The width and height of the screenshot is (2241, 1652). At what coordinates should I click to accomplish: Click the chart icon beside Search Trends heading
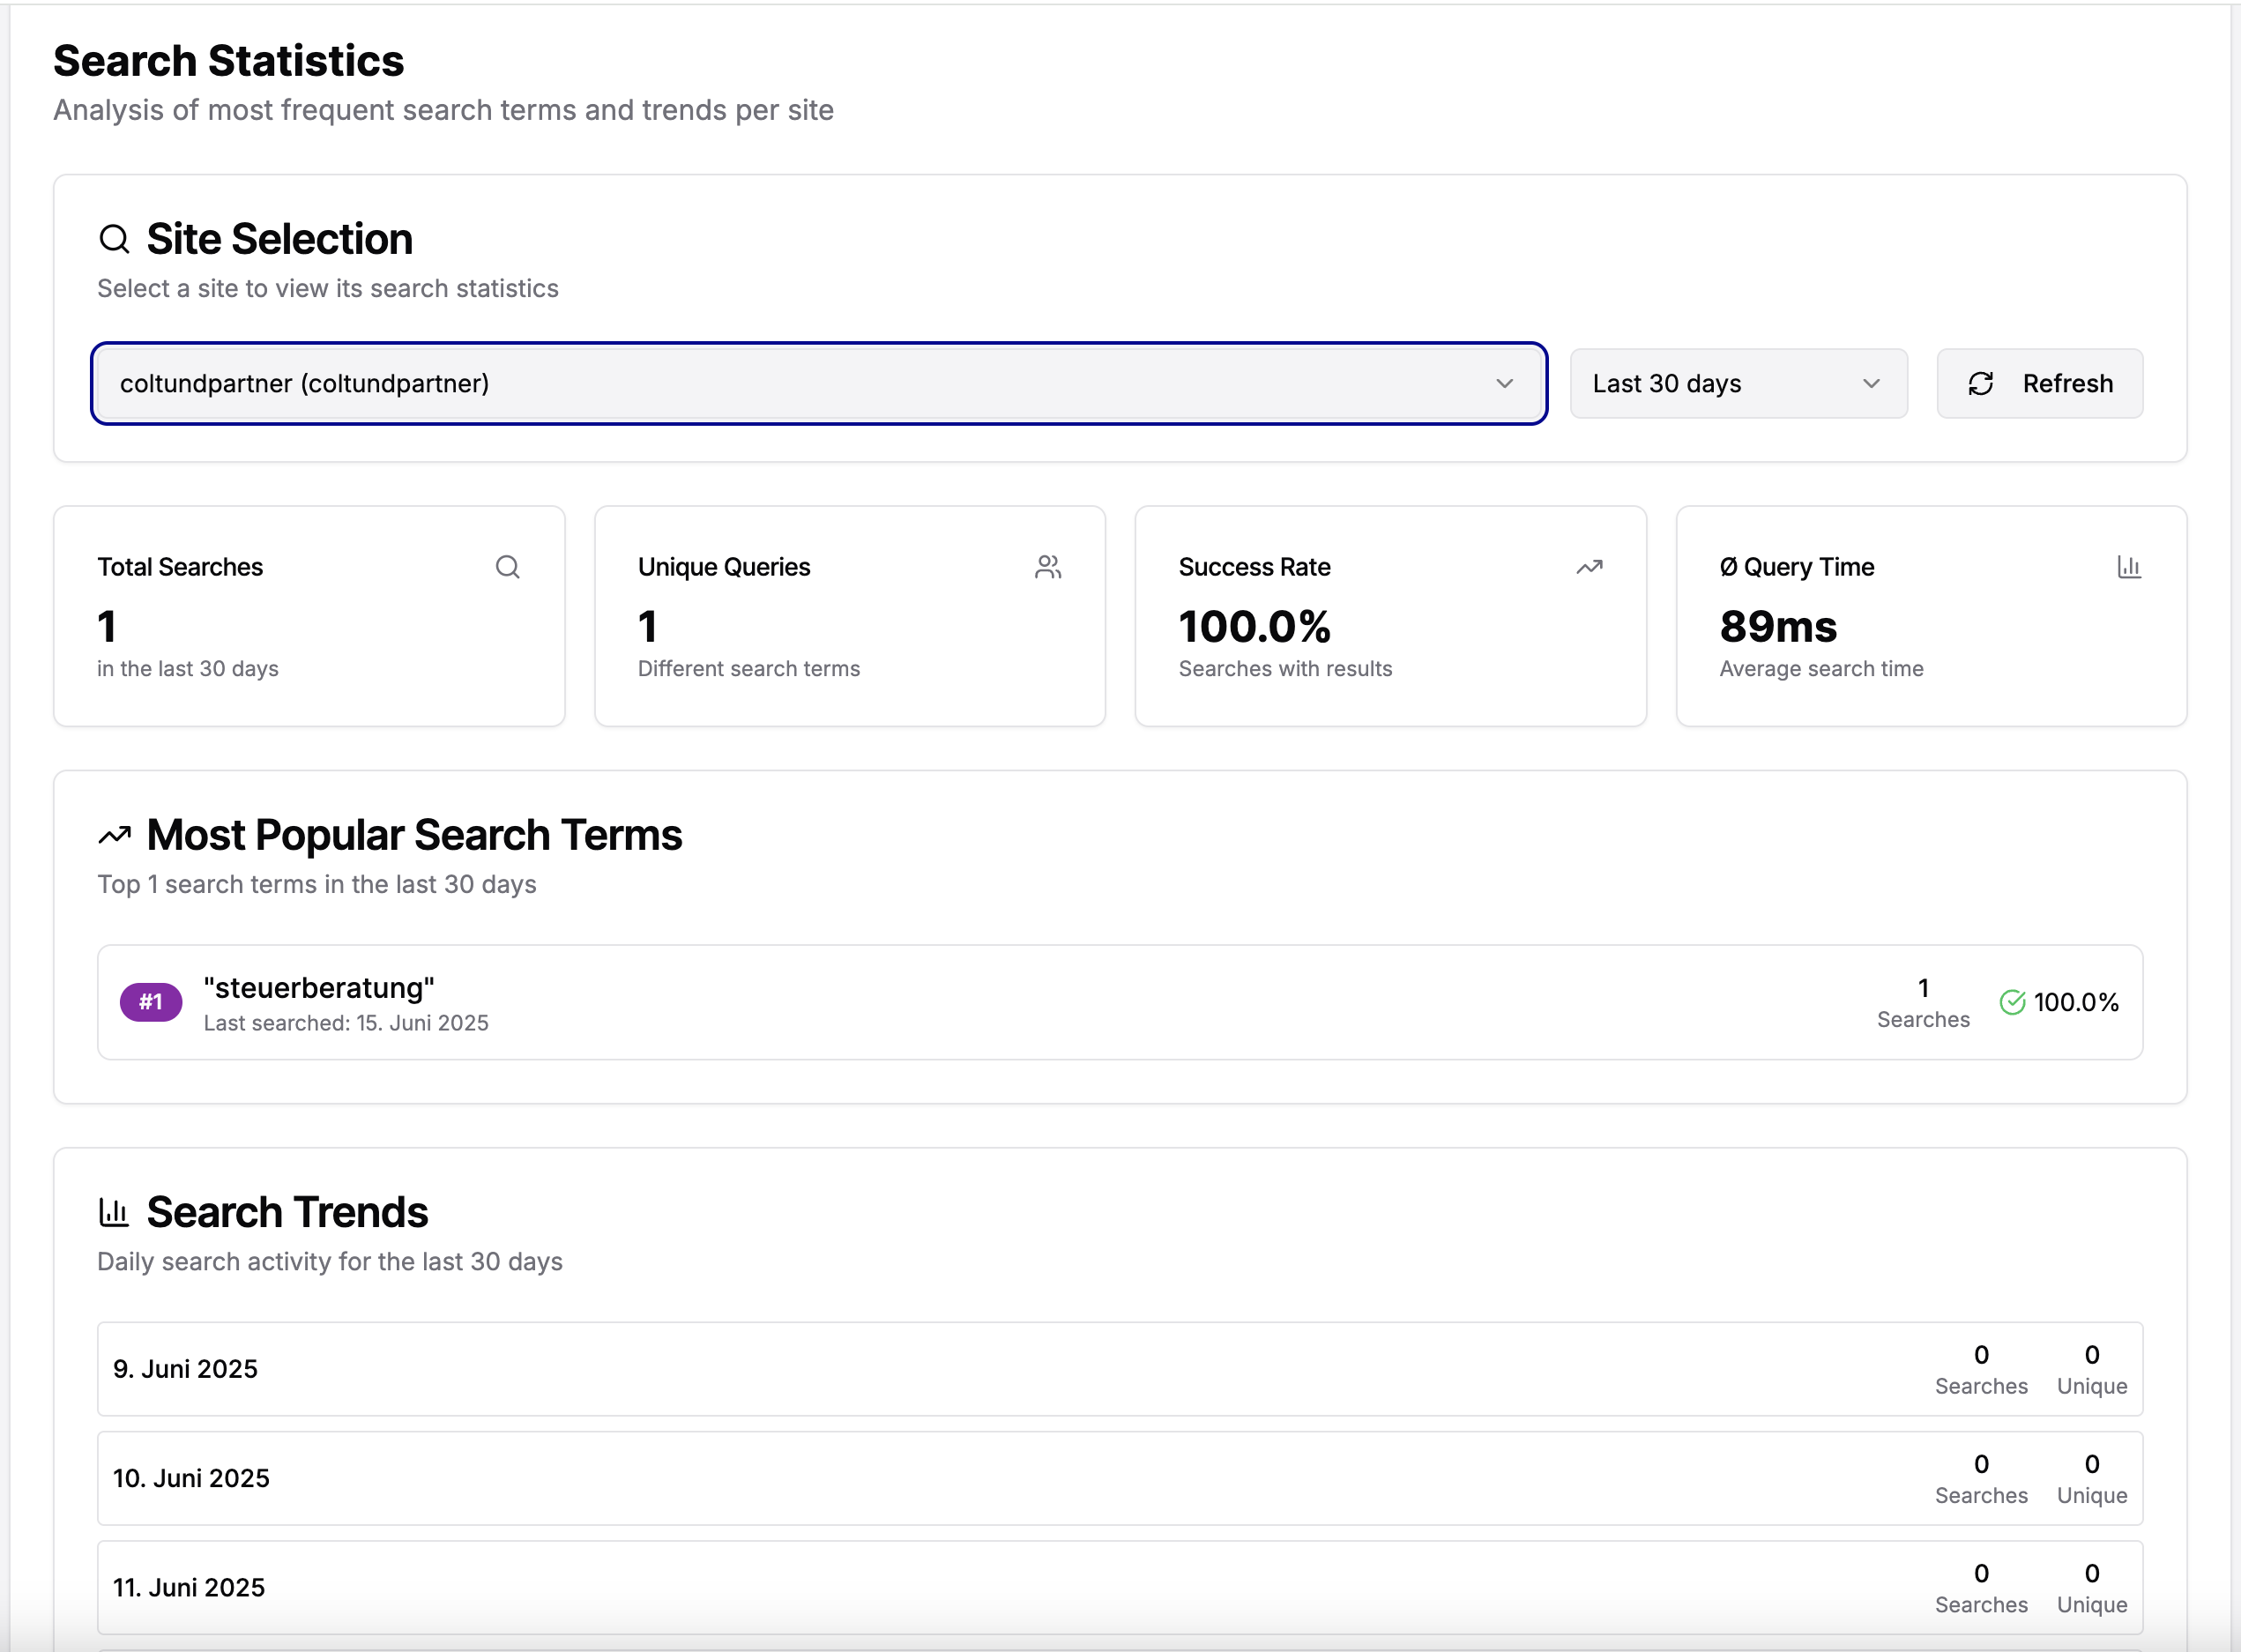[x=113, y=1211]
